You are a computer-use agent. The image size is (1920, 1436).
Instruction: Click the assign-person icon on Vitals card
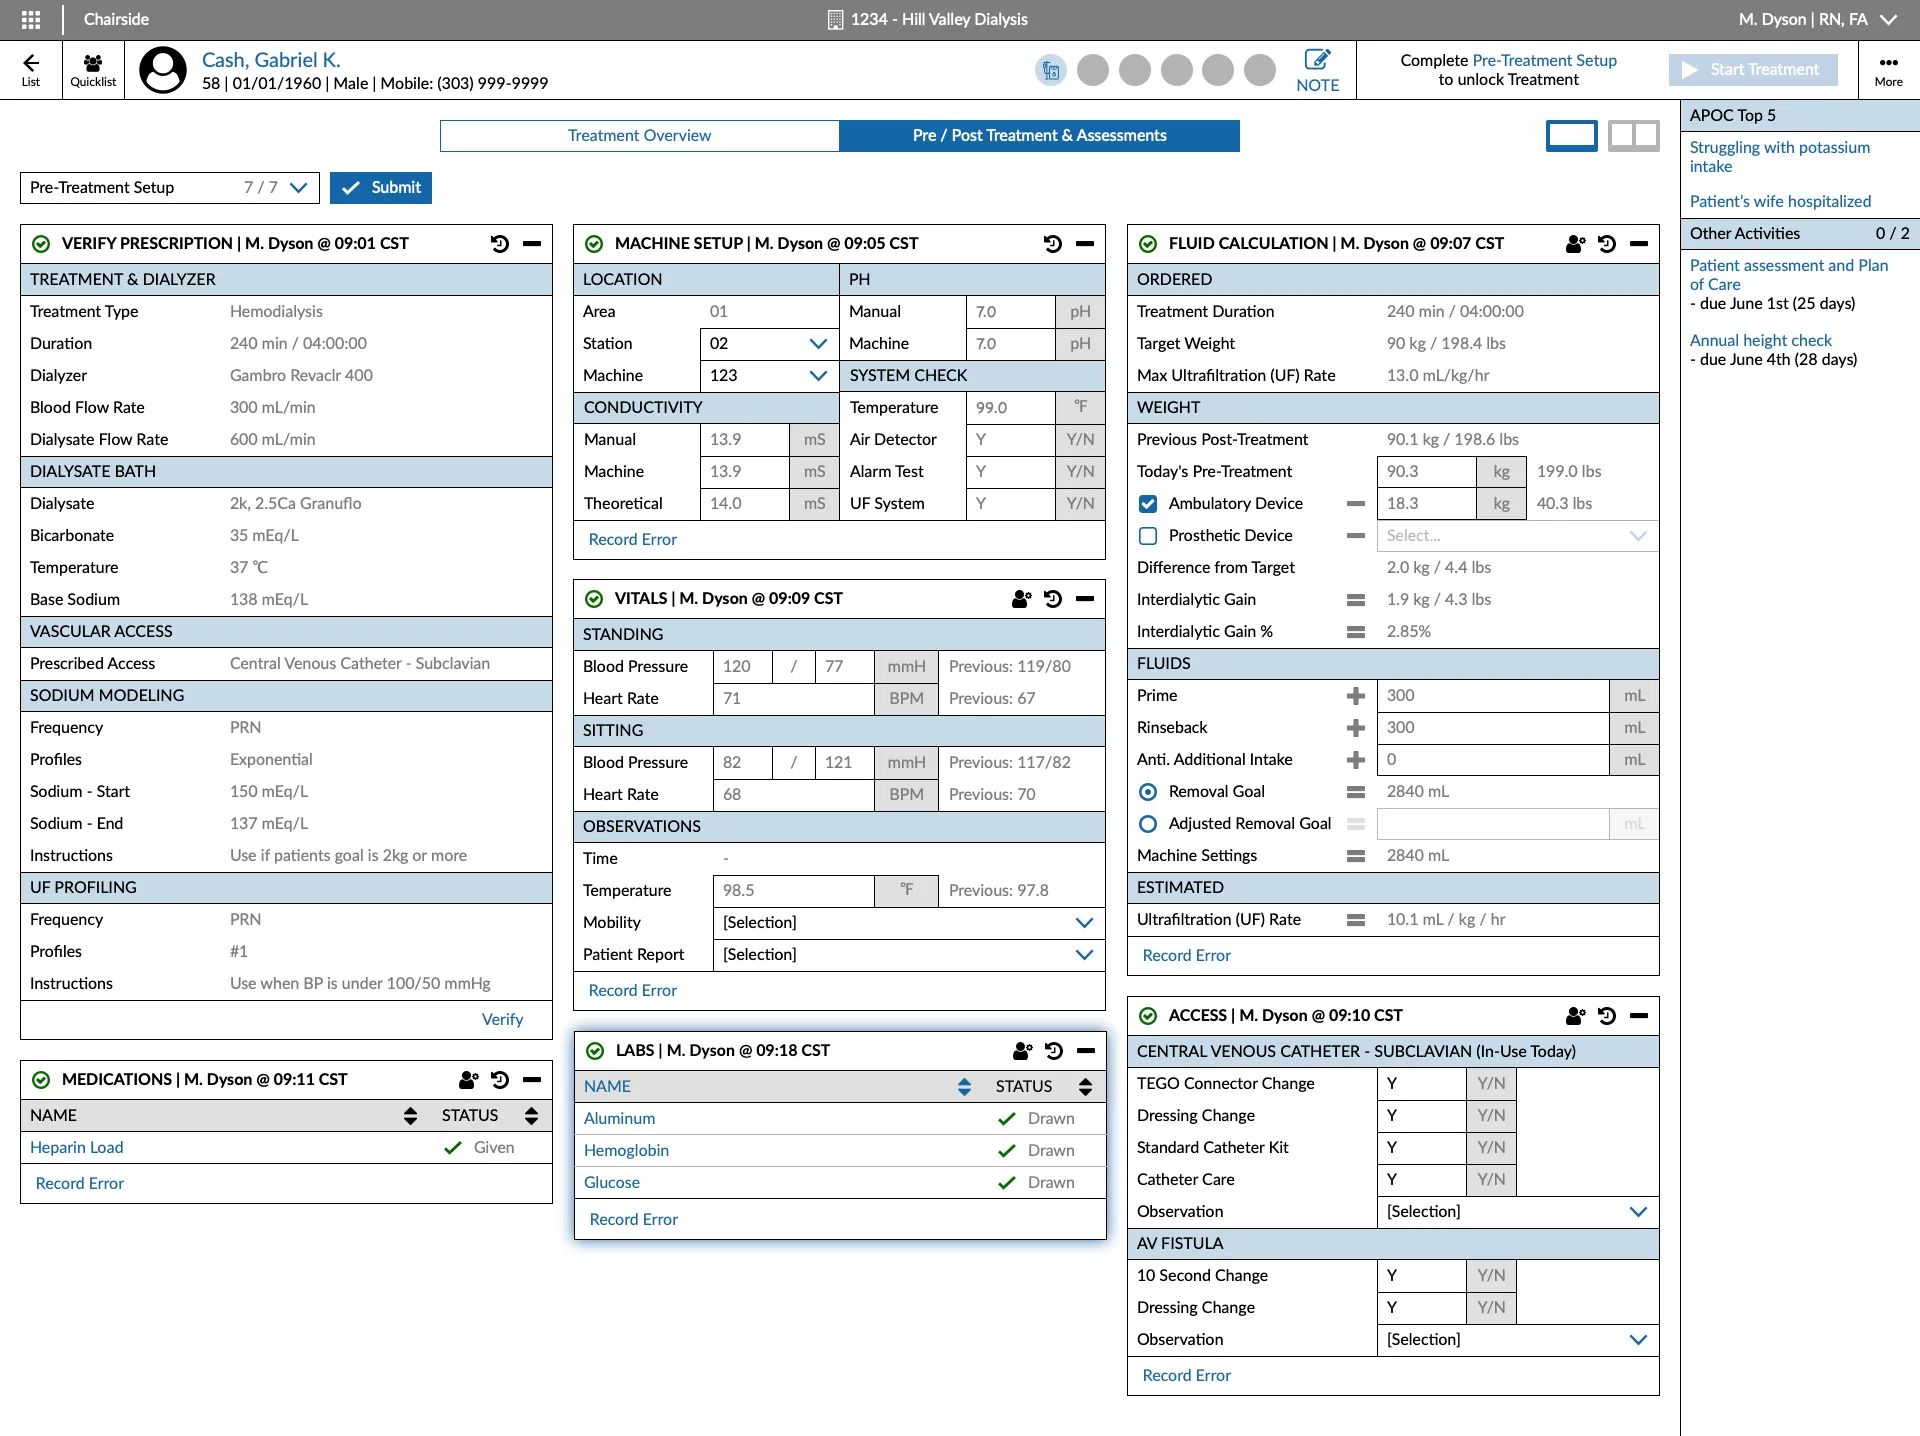[1021, 599]
